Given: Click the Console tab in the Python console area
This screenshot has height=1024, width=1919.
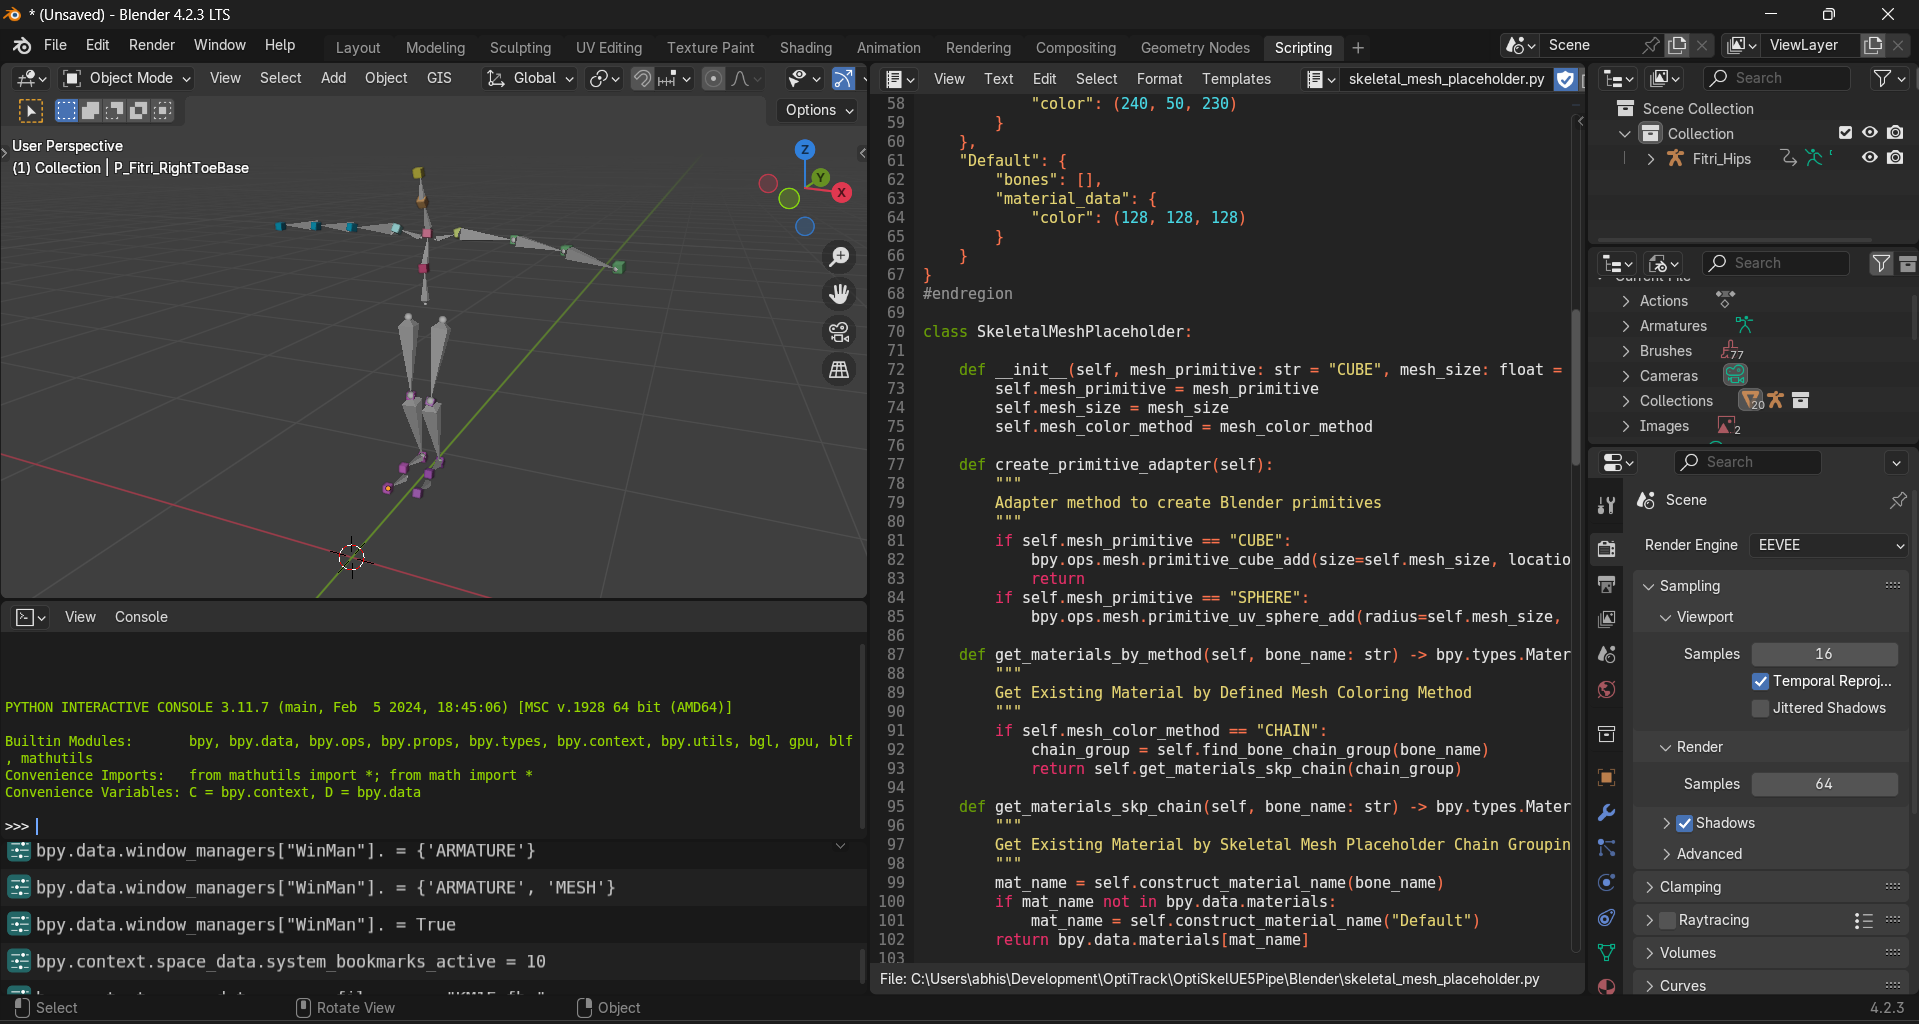Looking at the screenshot, I should point(140,616).
